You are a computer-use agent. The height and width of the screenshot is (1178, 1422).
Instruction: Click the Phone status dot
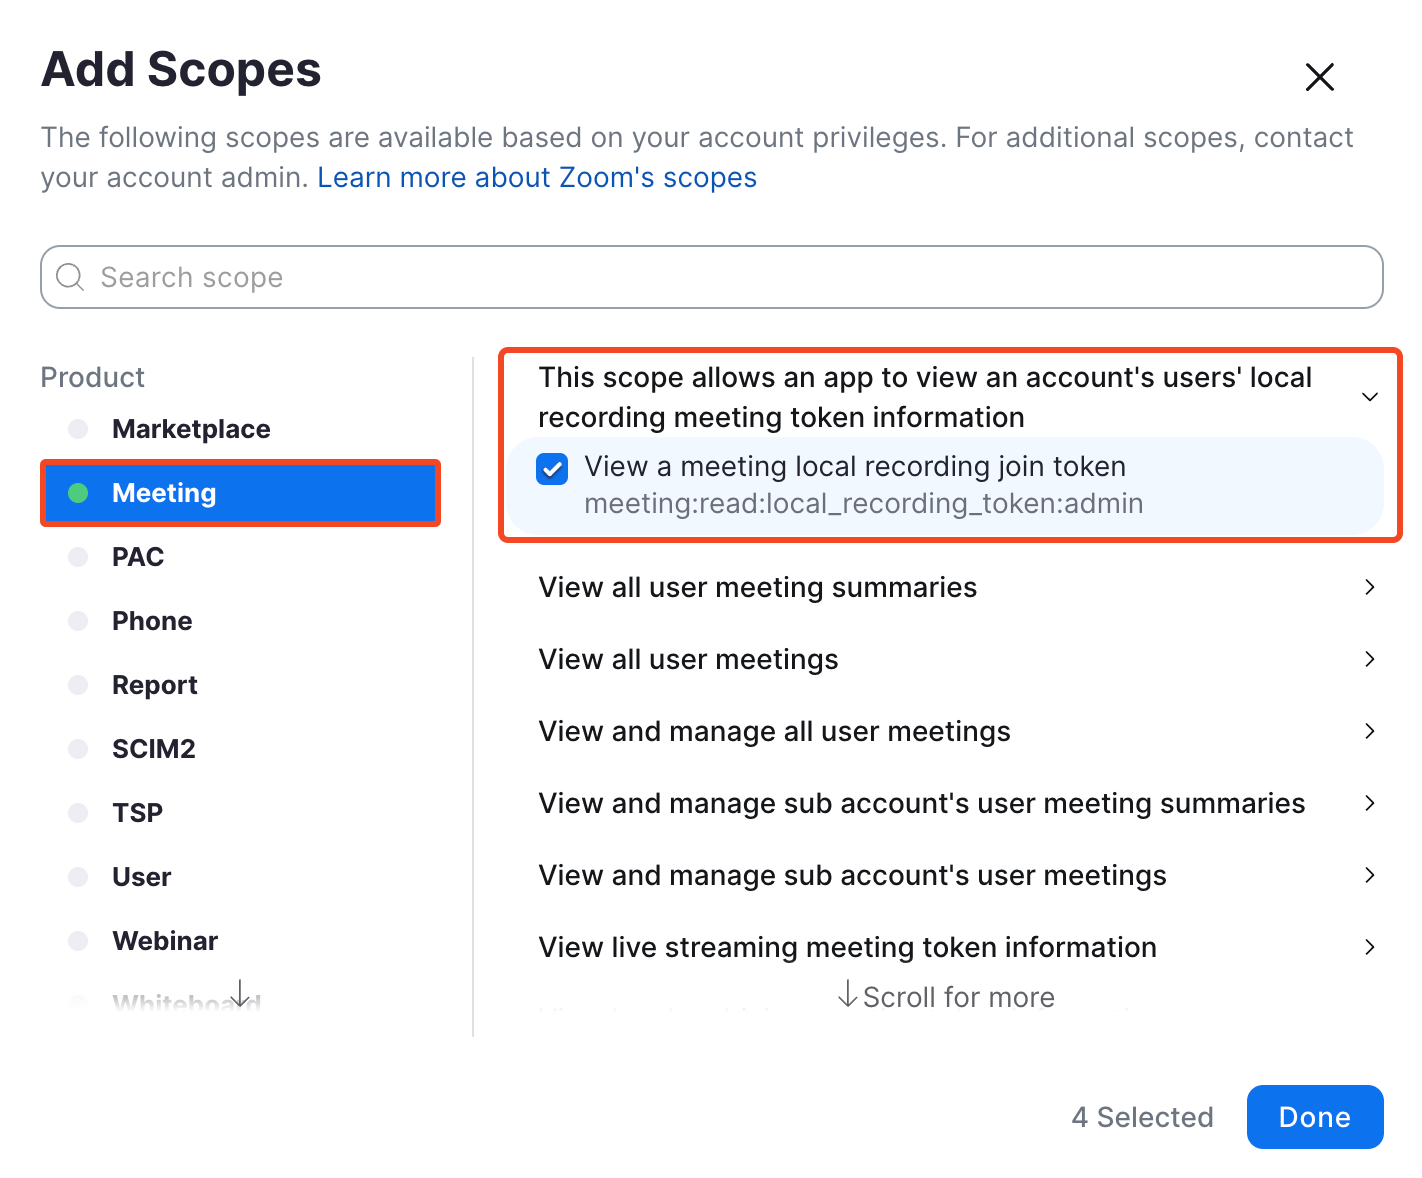click(78, 621)
